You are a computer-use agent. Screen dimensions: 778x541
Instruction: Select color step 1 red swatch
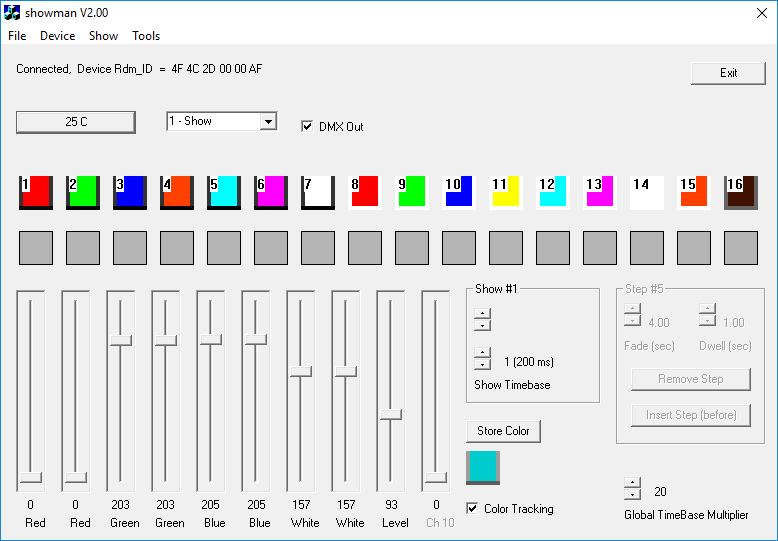[x=36, y=192]
